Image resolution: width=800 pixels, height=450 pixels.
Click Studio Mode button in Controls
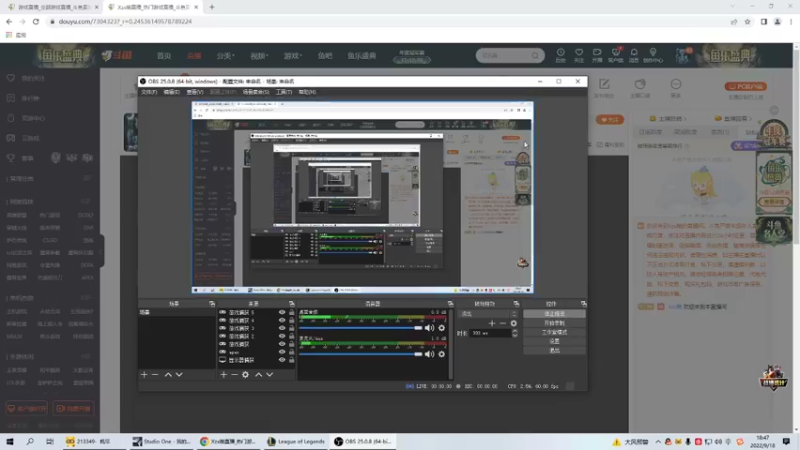pos(555,332)
